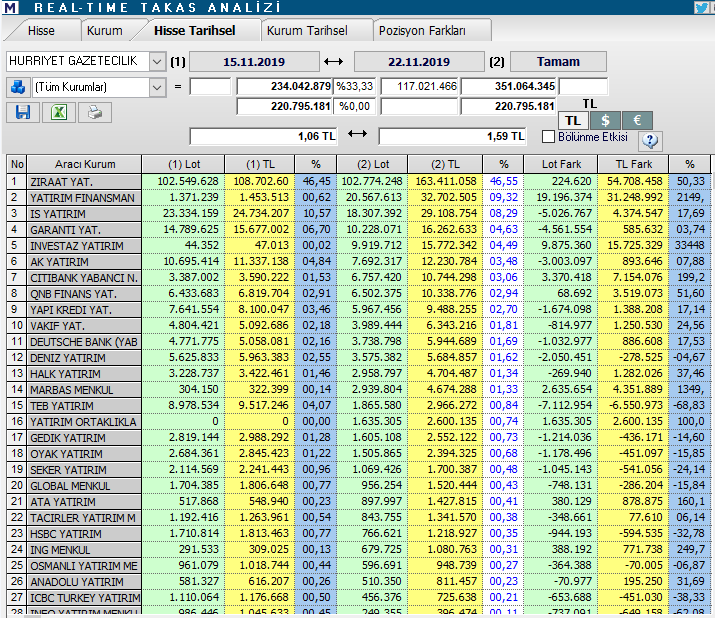Click the 22.11.2019 end date button
The width and height of the screenshot is (715, 618).
[x=419, y=62]
